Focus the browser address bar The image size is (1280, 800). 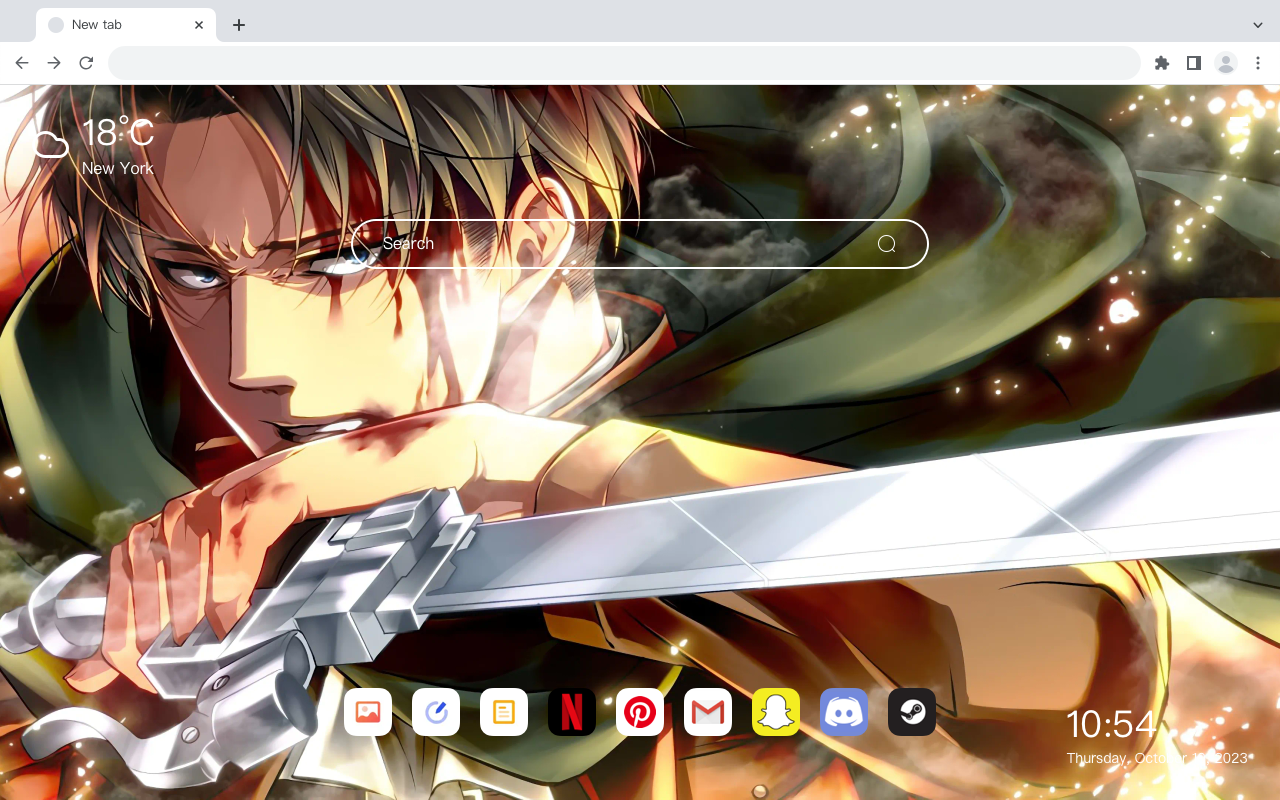pyautogui.click(x=624, y=63)
